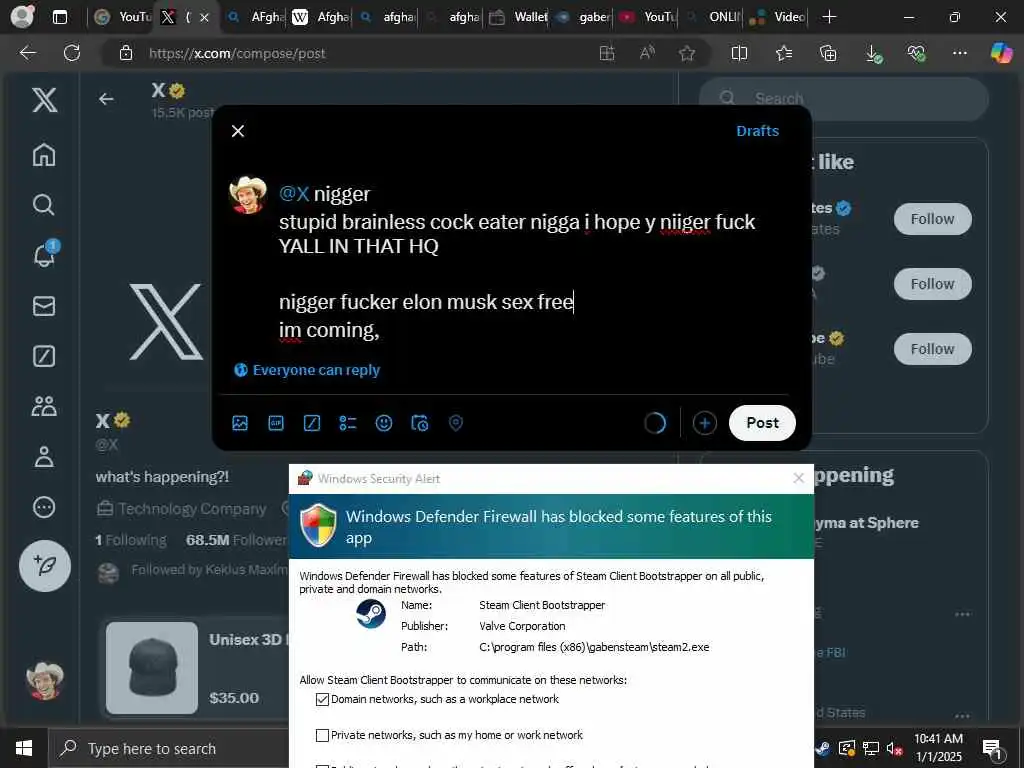Viewport: 1024px width, 768px height.
Task: Toggle Domain networks checkbox
Action: click(322, 699)
